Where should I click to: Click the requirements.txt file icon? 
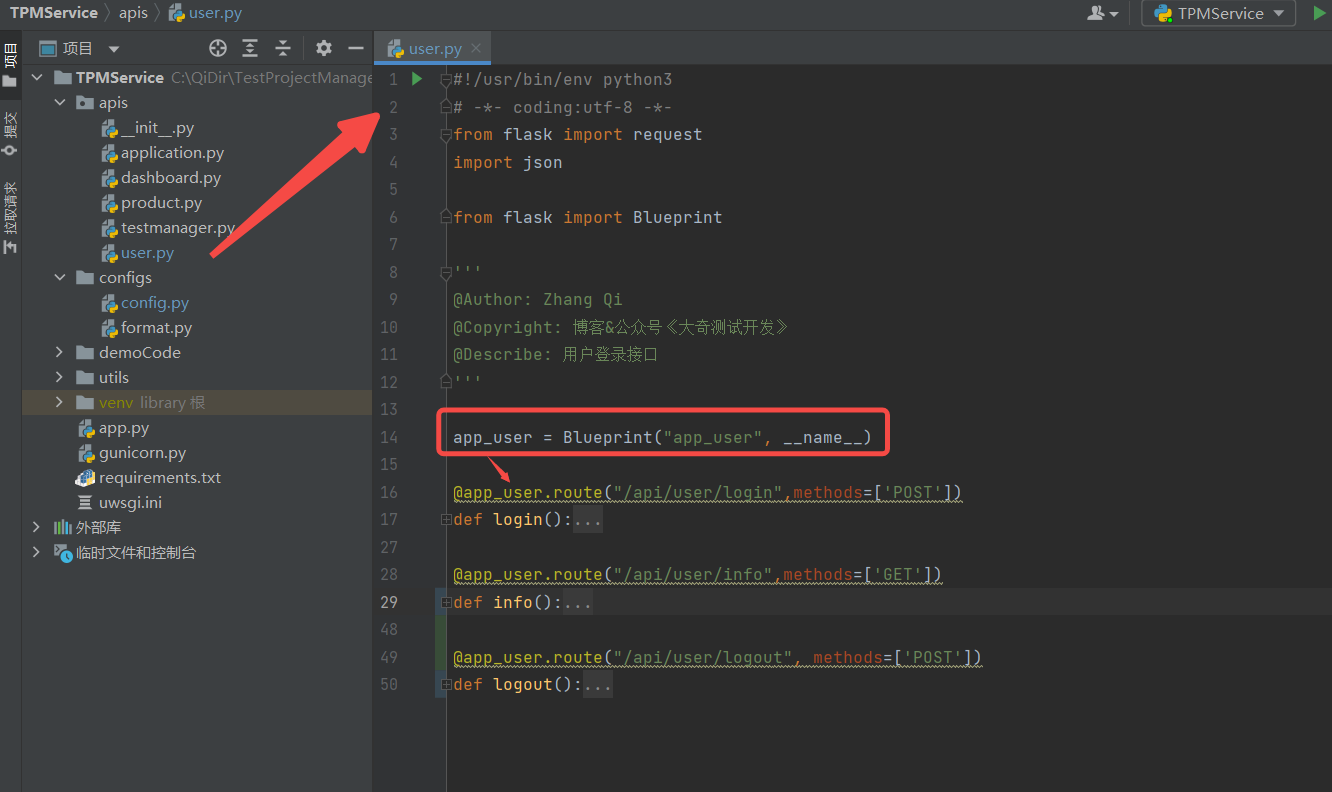tap(85, 477)
